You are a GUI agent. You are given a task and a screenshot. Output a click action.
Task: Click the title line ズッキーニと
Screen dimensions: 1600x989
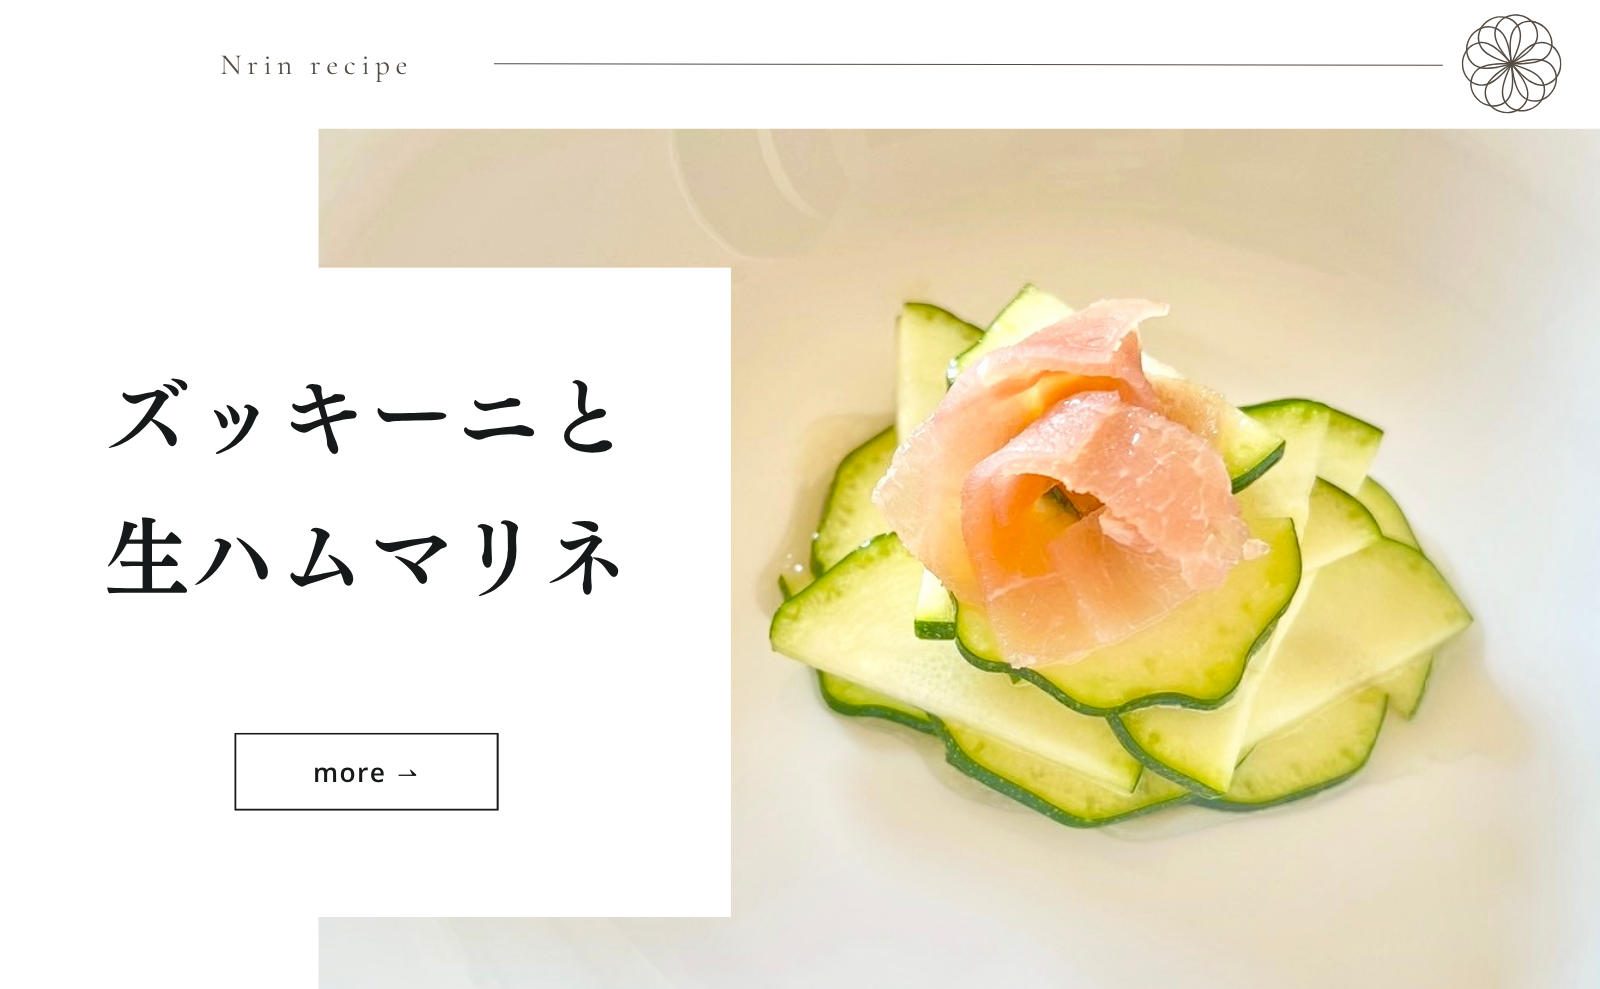click(363, 418)
